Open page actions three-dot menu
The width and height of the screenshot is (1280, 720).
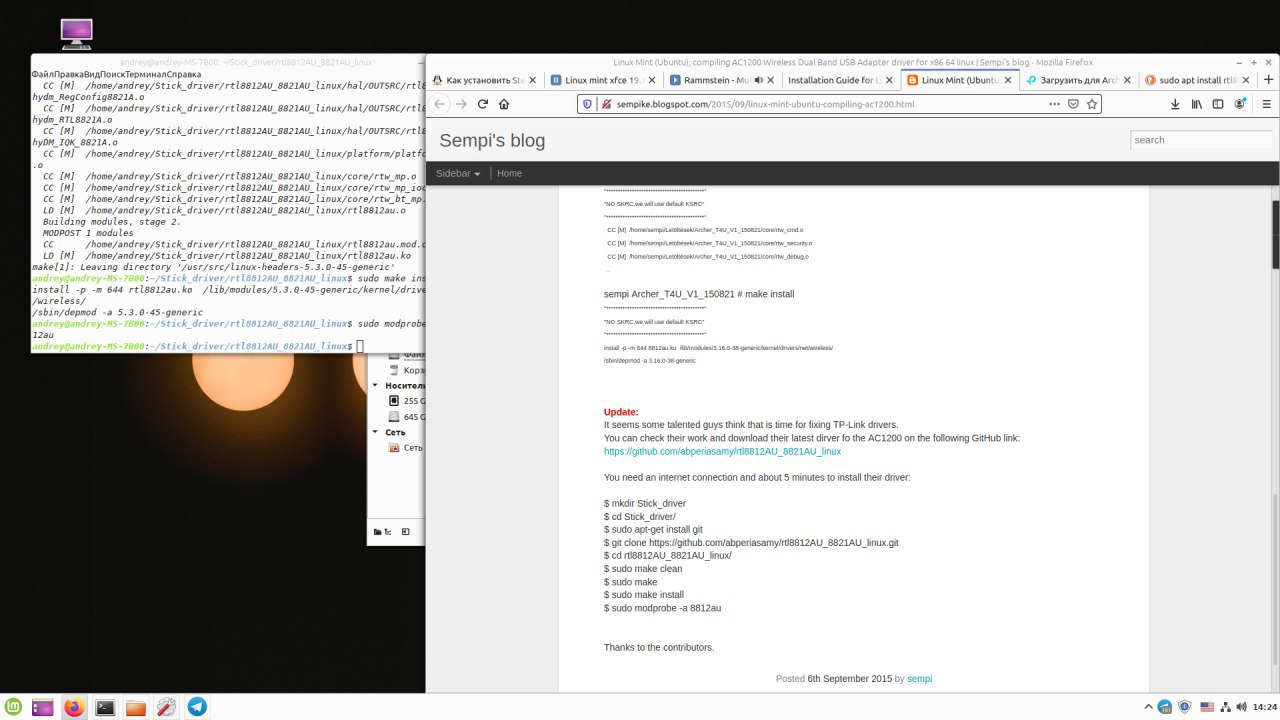pos(1054,104)
